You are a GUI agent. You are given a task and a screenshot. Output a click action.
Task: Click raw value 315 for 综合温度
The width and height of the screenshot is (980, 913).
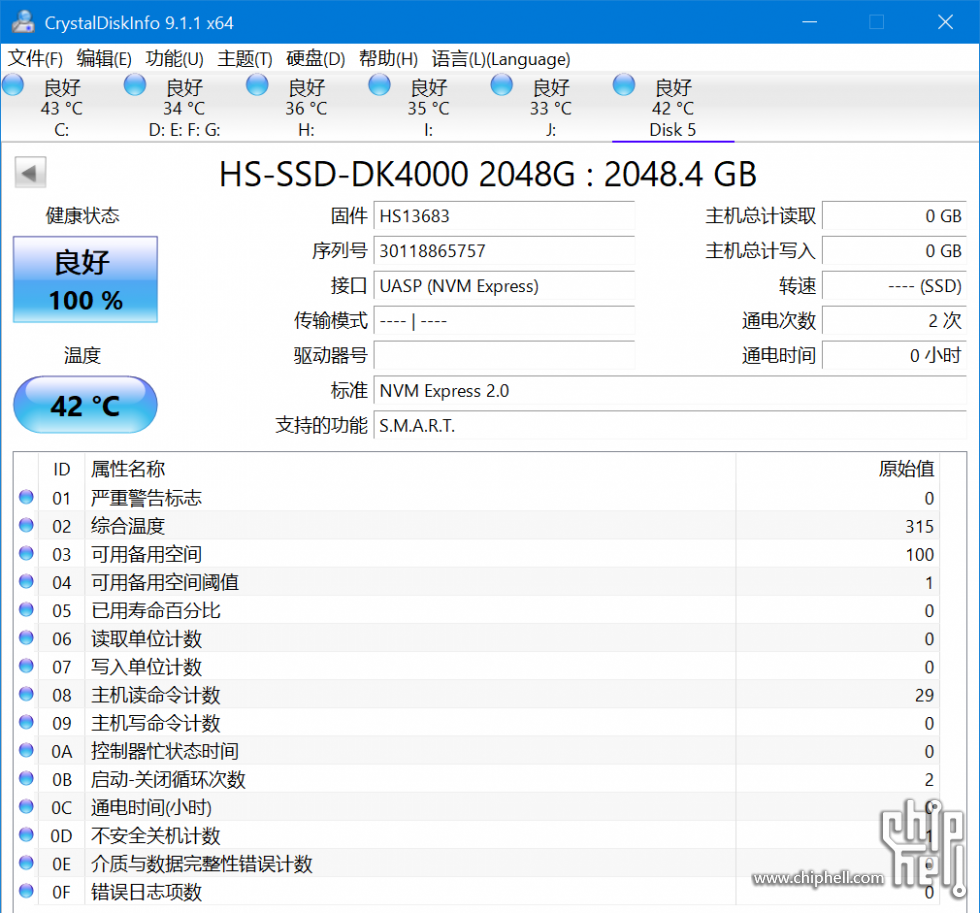[x=919, y=526]
